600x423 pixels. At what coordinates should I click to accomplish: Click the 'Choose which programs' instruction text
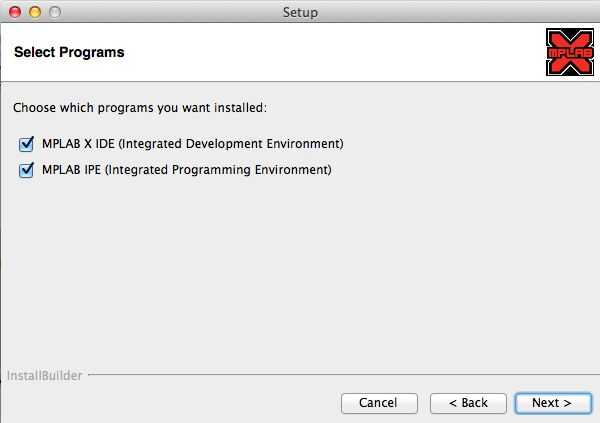(x=140, y=107)
